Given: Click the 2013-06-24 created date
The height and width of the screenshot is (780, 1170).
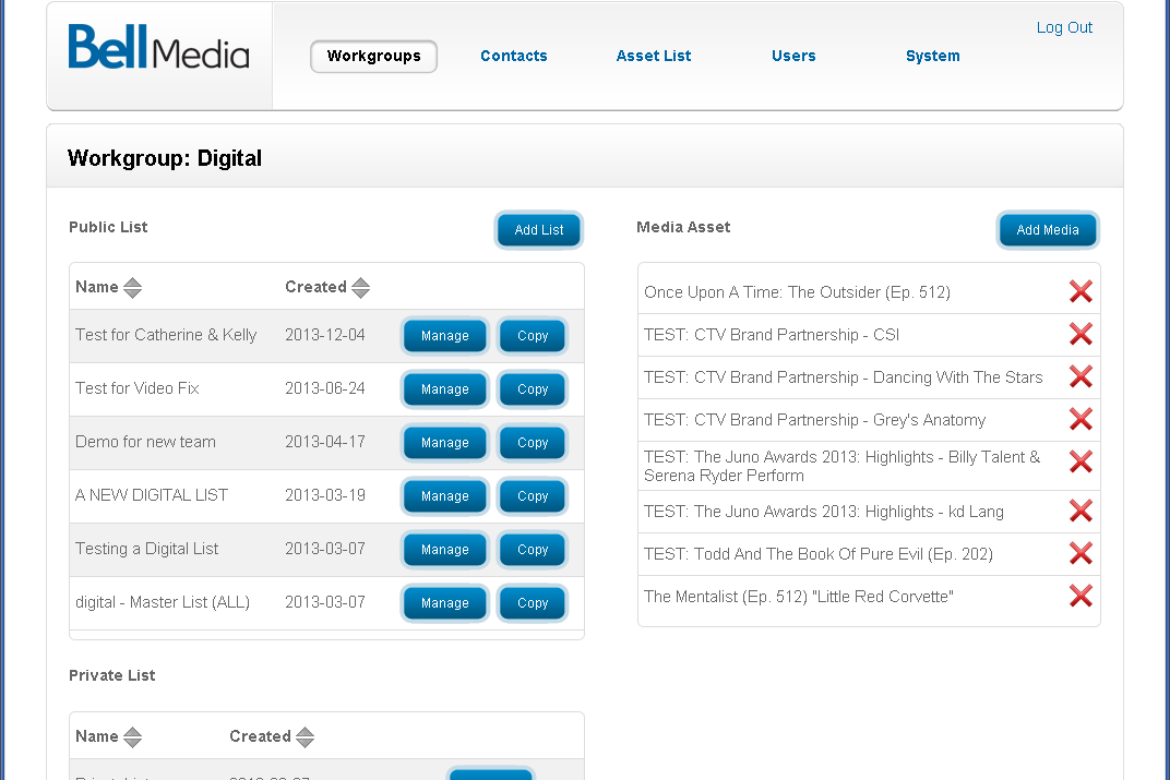Looking at the screenshot, I should [x=325, y=388].
